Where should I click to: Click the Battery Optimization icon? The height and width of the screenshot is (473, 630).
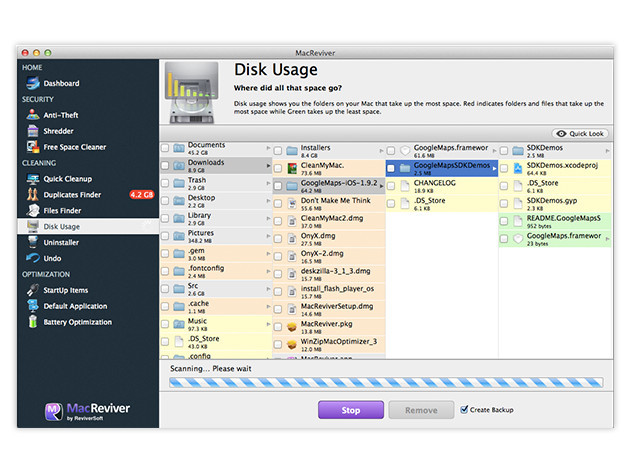[x=33, y=321]
